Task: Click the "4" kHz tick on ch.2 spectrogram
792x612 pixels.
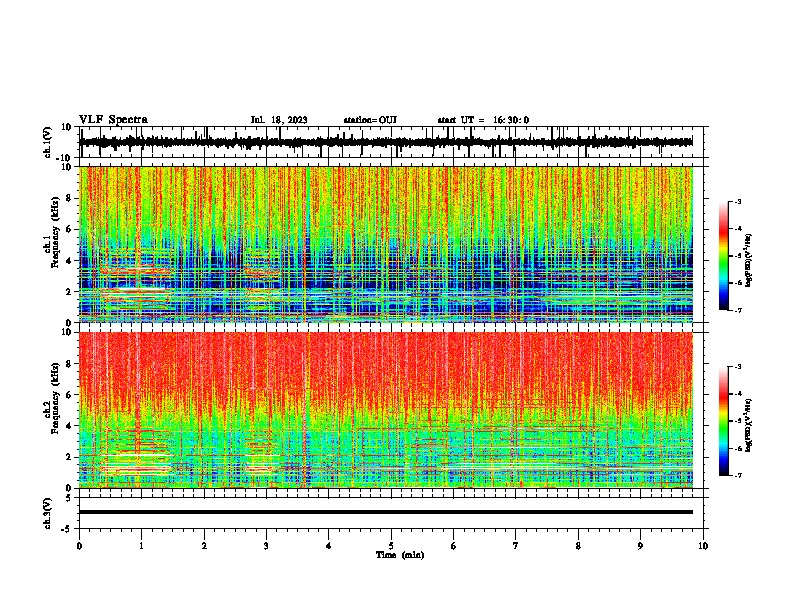Action: [70, 426]
